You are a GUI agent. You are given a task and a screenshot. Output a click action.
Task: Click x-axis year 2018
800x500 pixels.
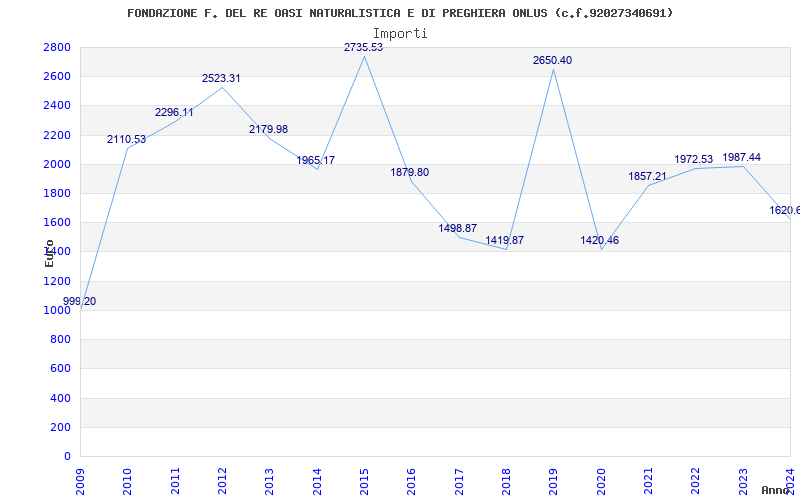[506, 481]
